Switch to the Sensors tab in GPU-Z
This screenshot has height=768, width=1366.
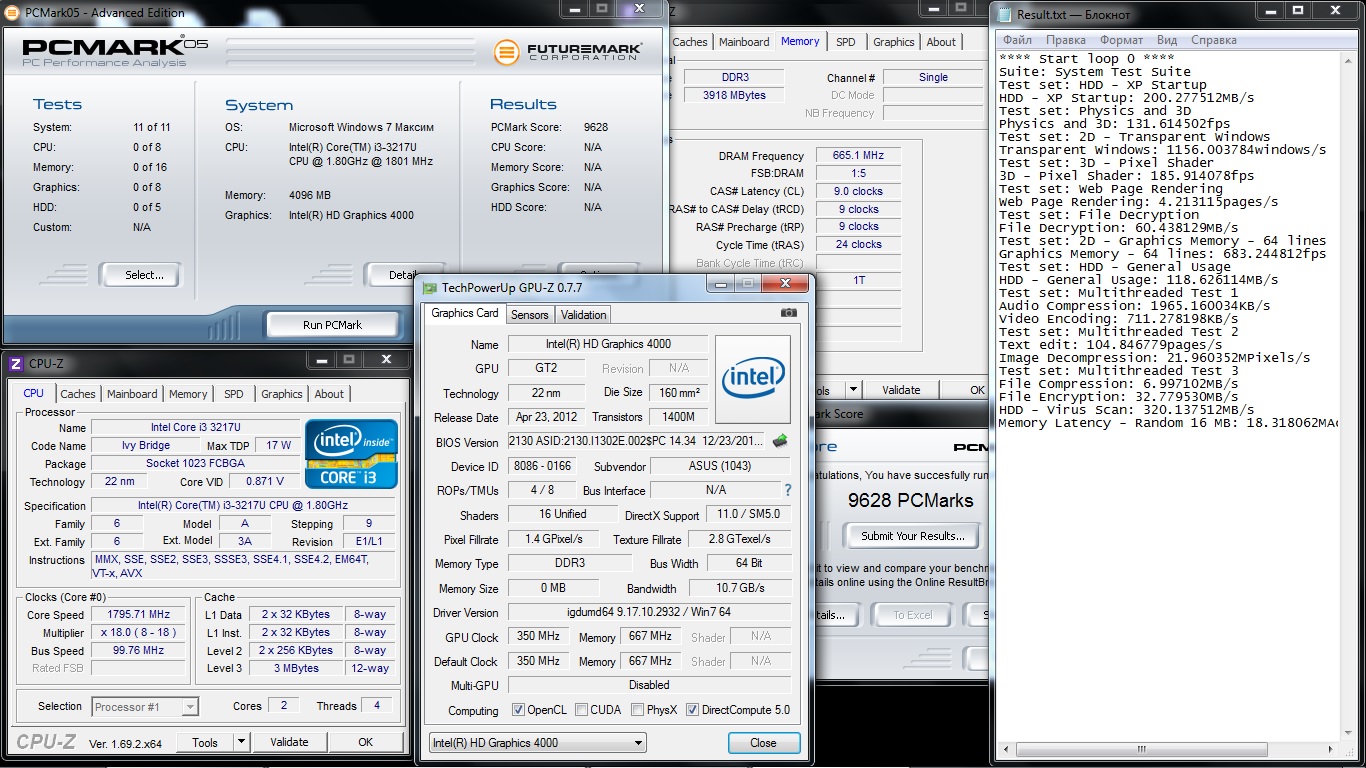[x=530, y=315]
